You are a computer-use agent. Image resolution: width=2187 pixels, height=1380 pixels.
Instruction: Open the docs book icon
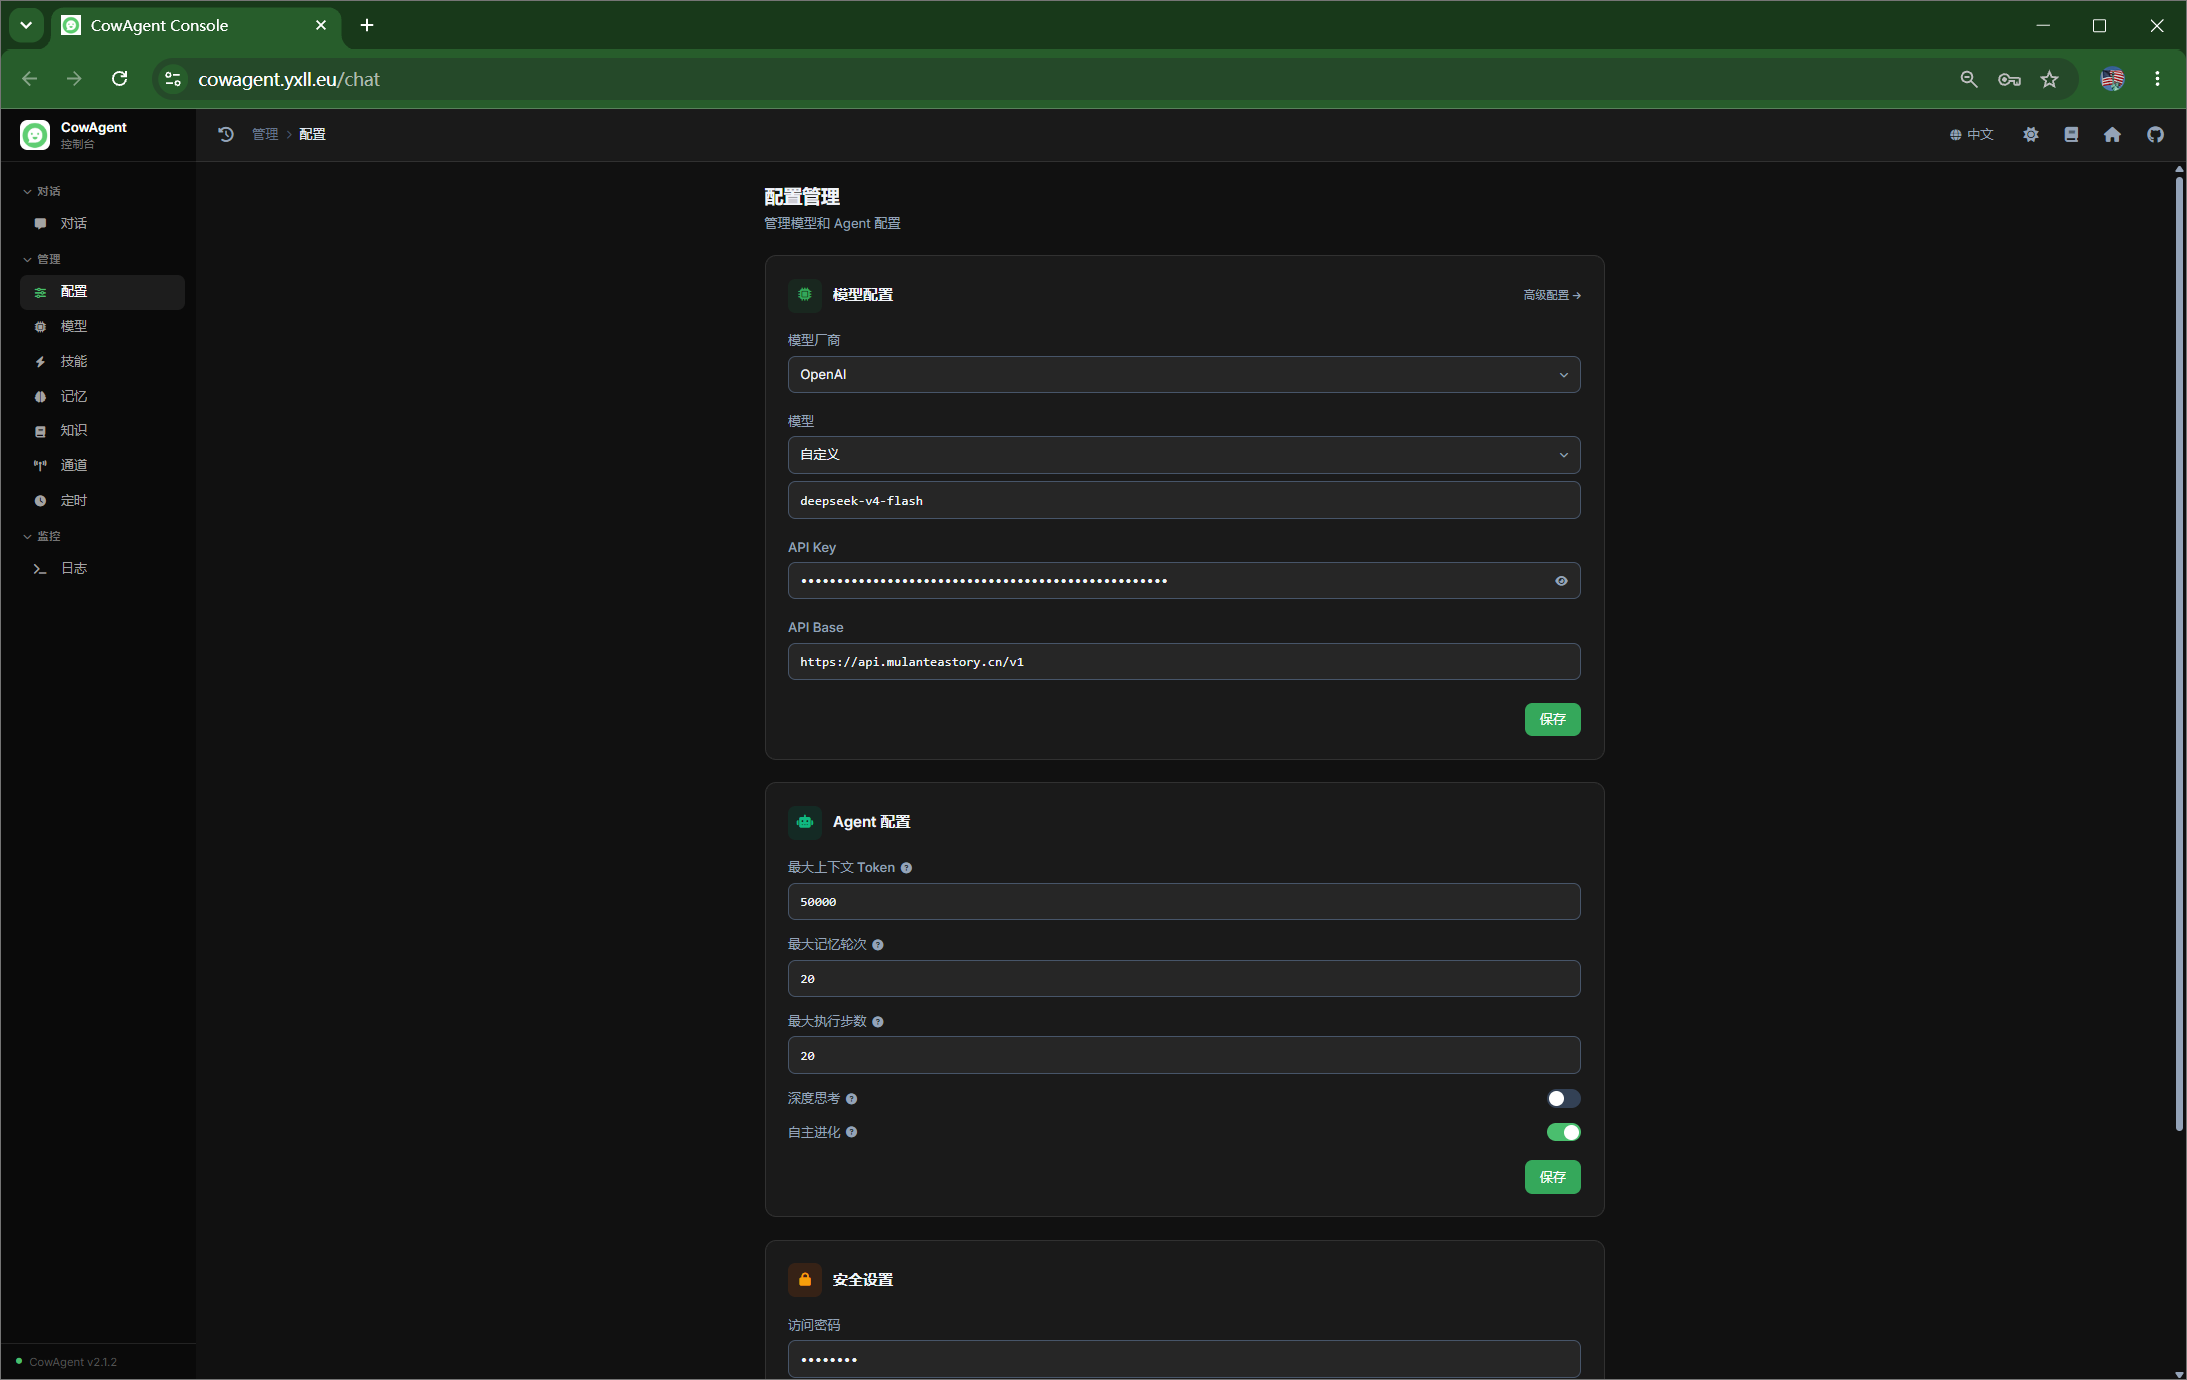[2071, 134]
